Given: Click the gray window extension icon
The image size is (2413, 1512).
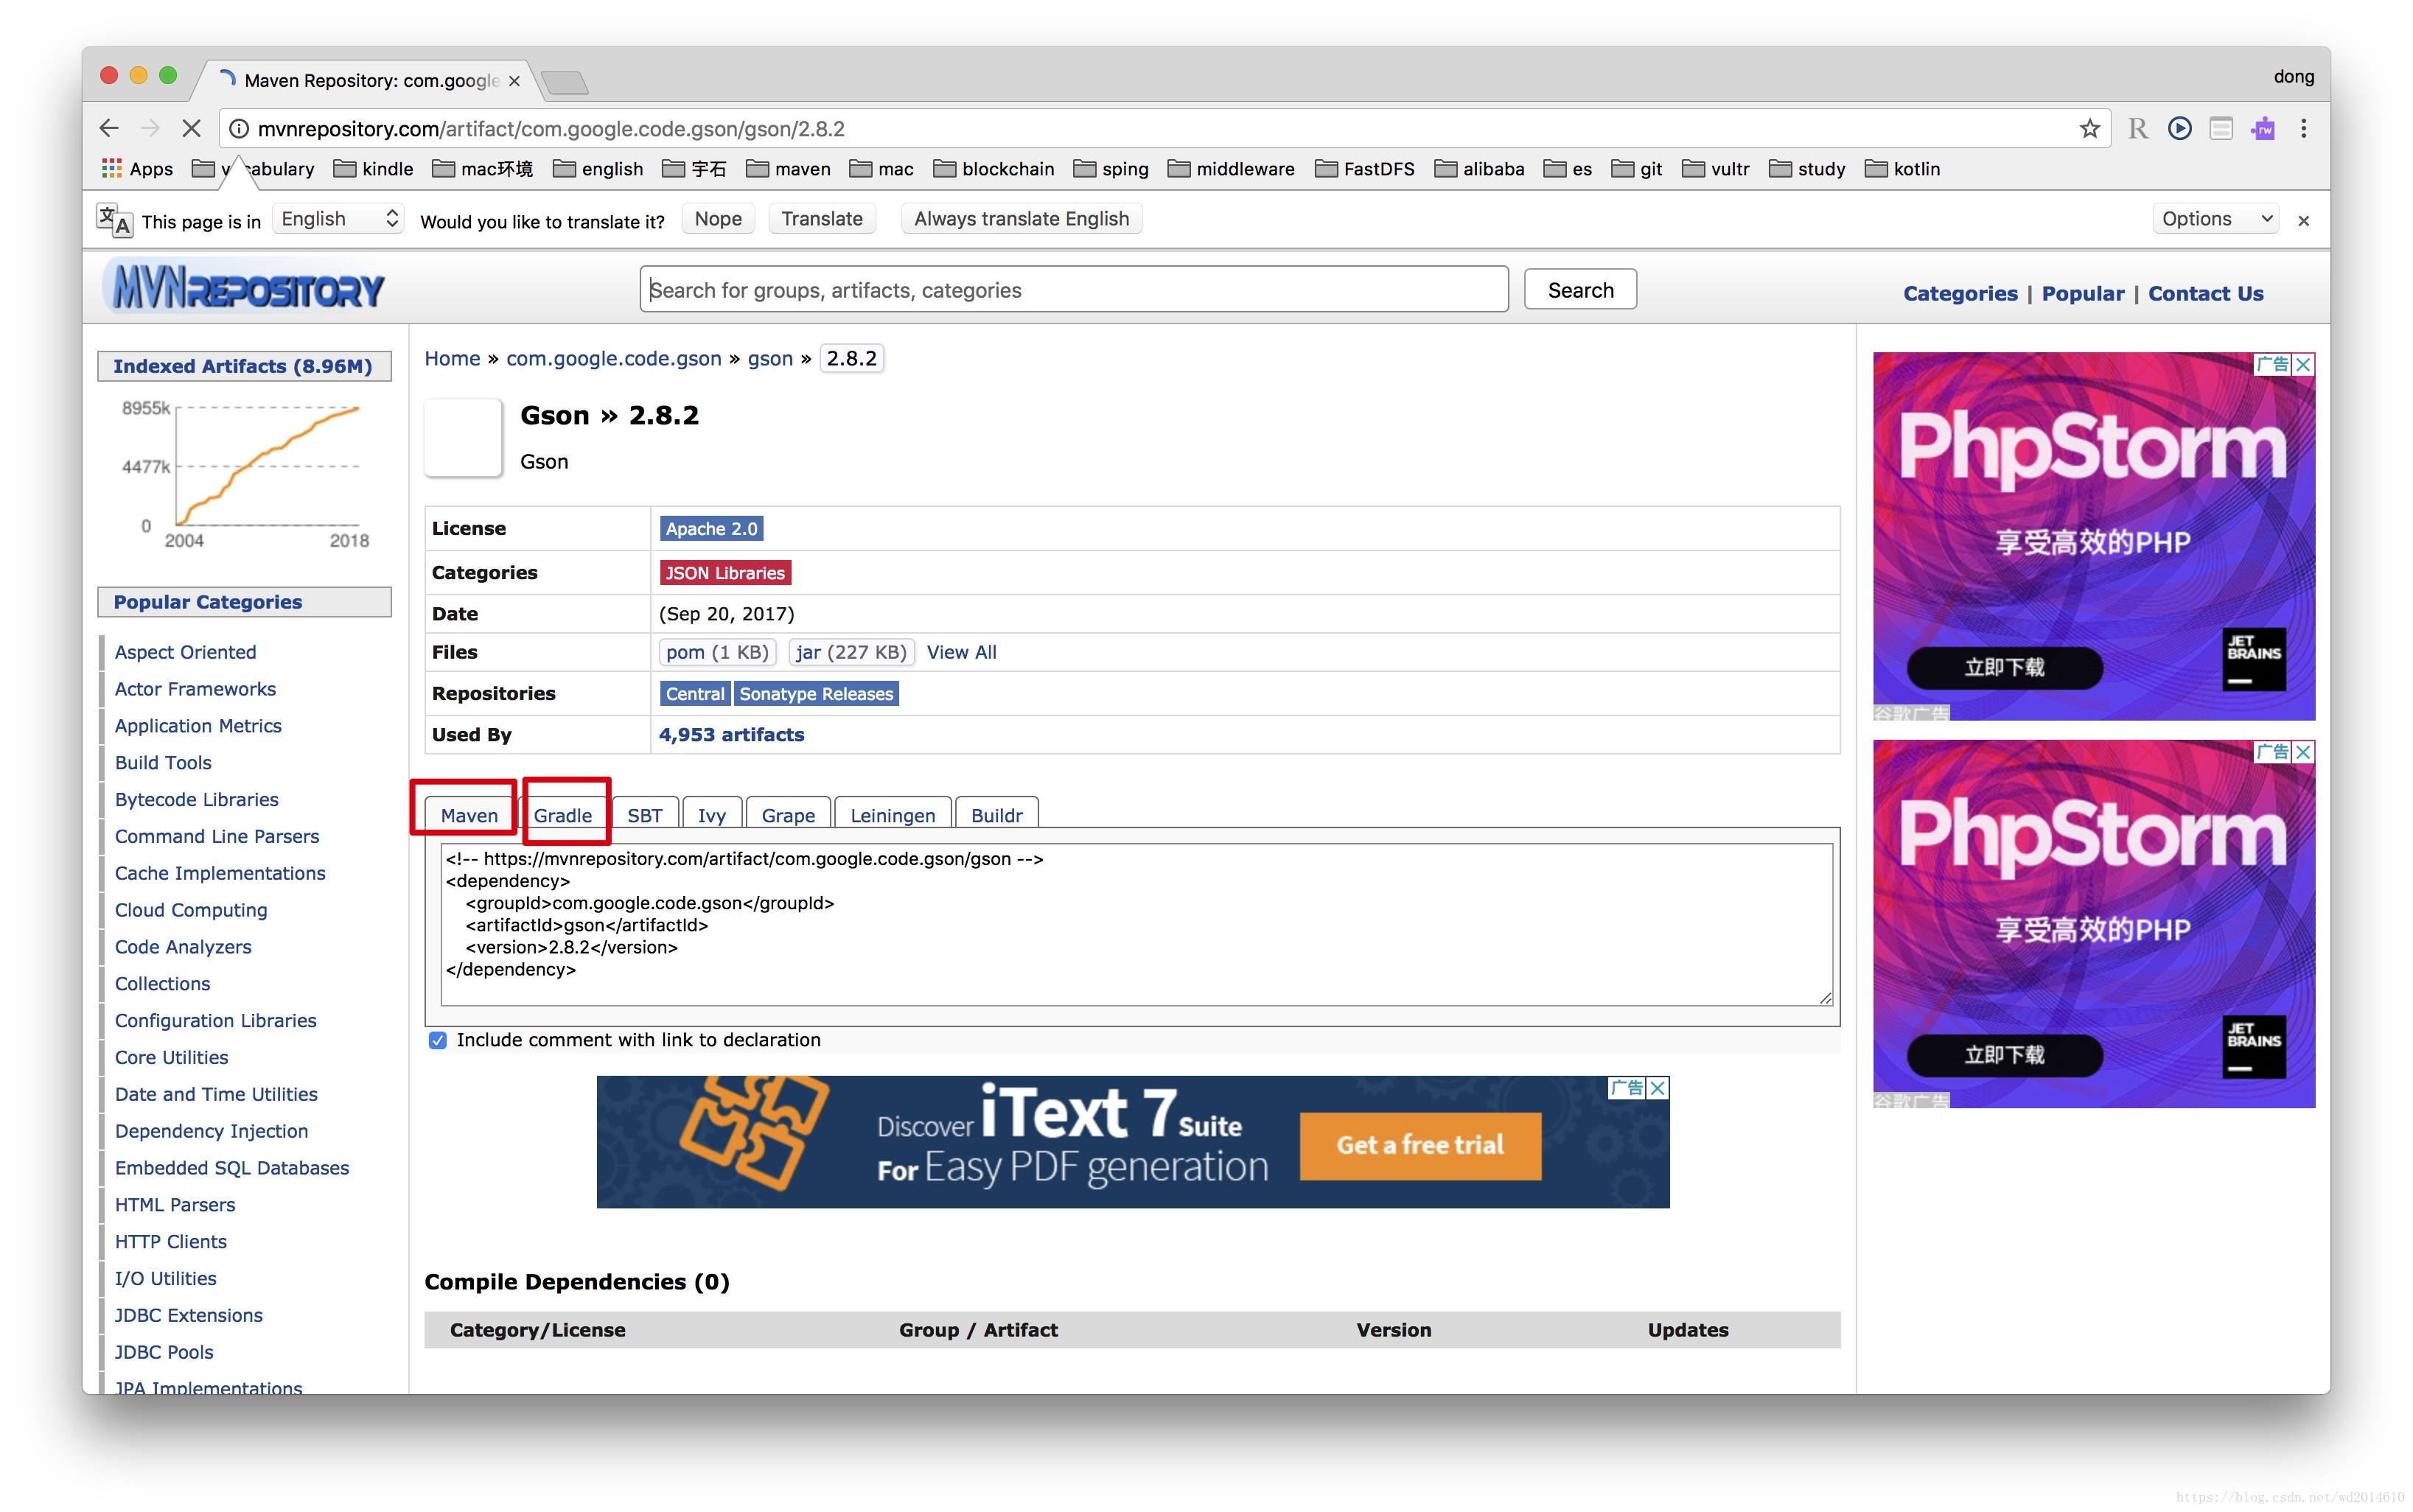Looking at the screenshot, I should [2220, 128].
